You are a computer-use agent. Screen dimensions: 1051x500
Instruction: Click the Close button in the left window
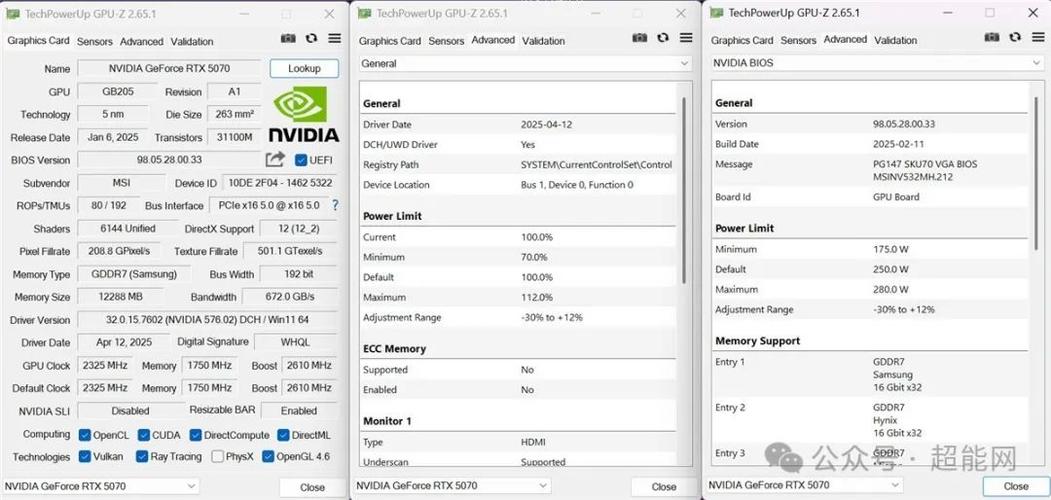coord(312,487)
